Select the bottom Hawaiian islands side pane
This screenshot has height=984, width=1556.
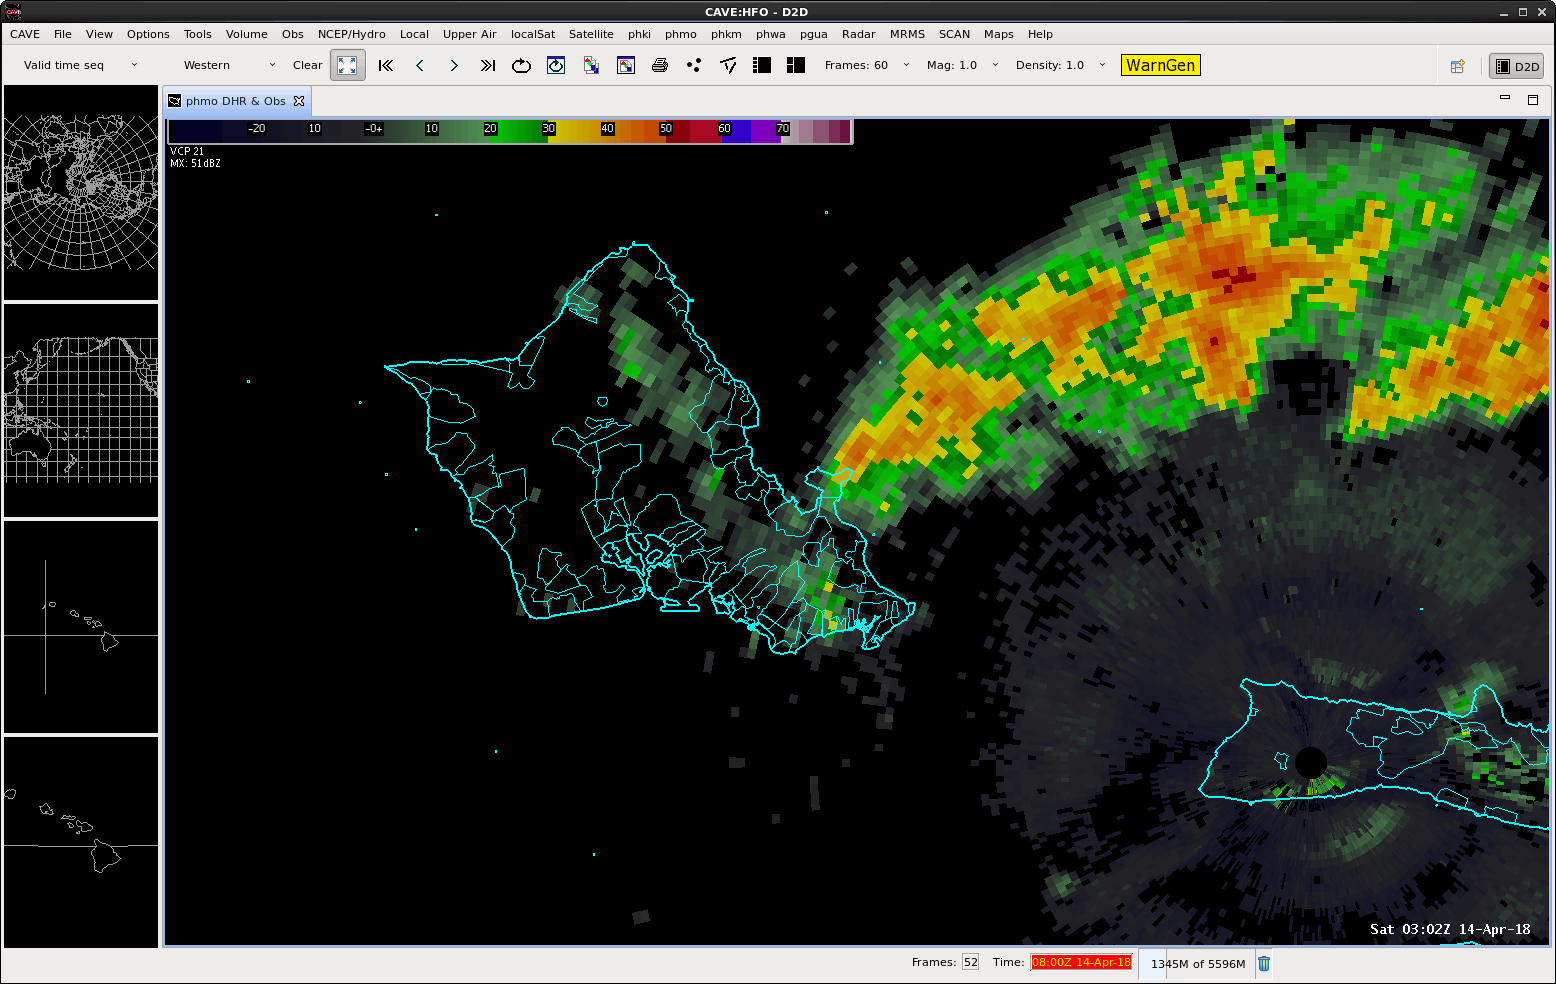[81, 842]
